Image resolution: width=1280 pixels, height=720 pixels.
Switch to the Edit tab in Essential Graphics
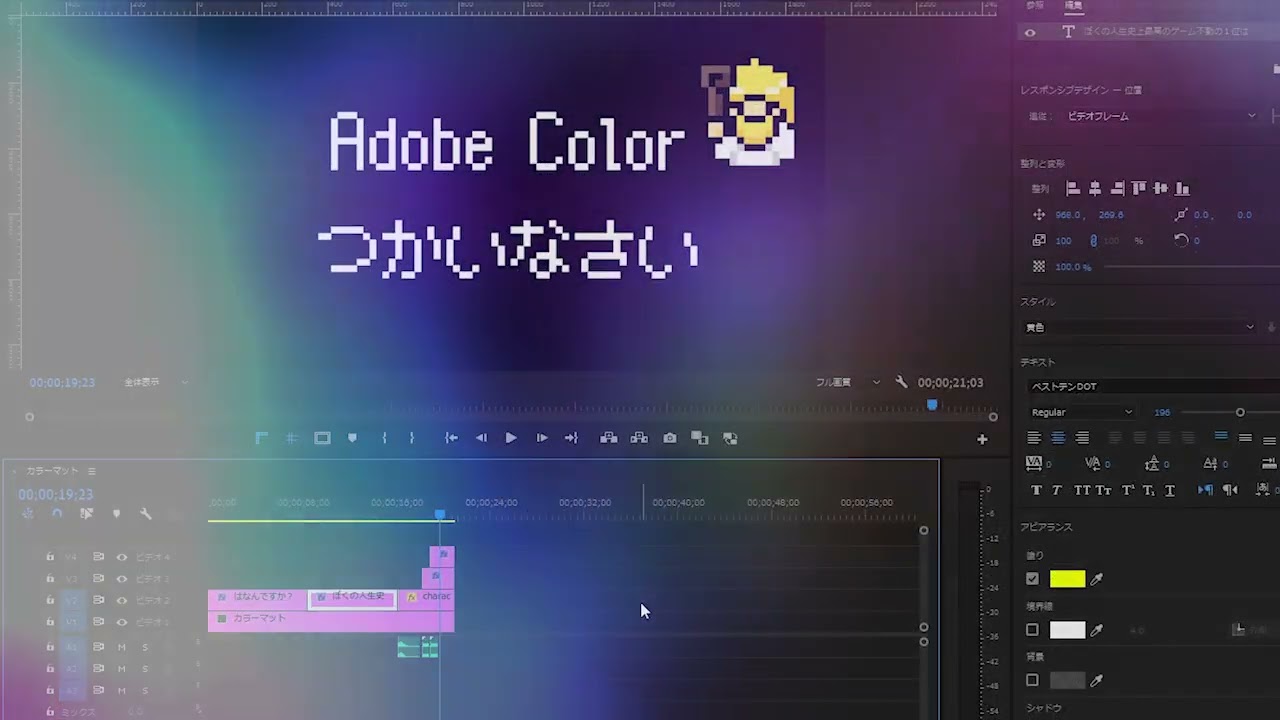[1073, 6]
